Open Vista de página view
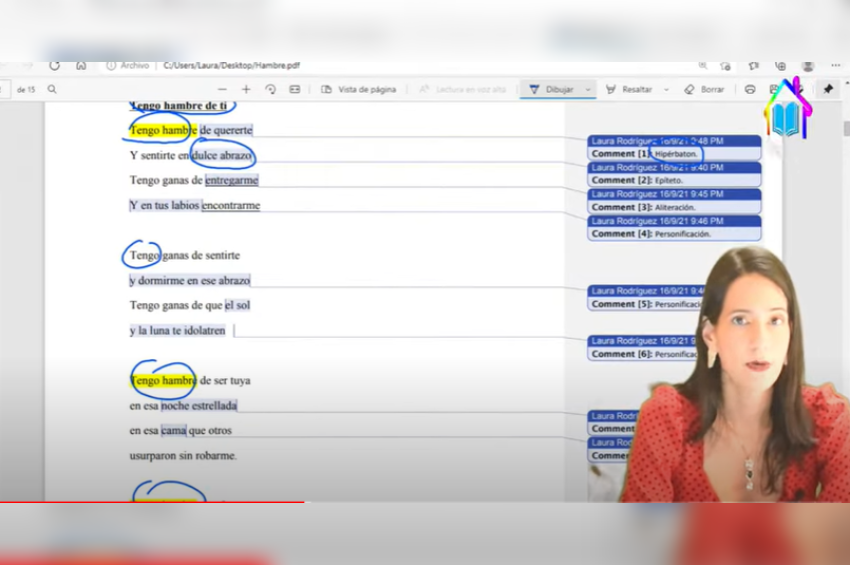Screen dimensions: 850x565 359,89
